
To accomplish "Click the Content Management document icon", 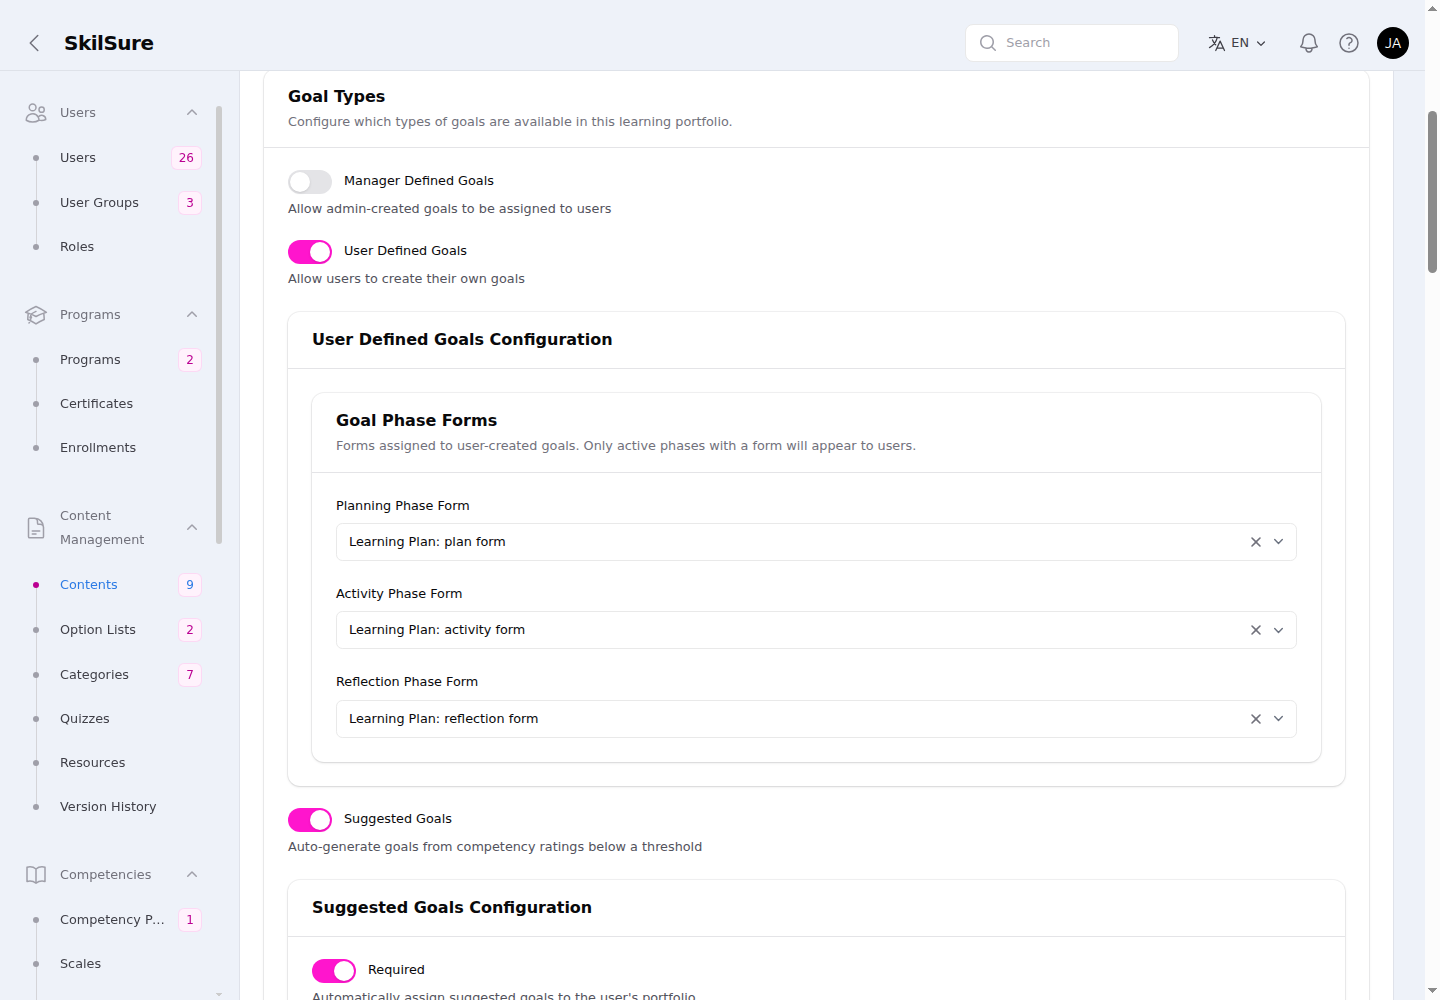I will [36, 528].
